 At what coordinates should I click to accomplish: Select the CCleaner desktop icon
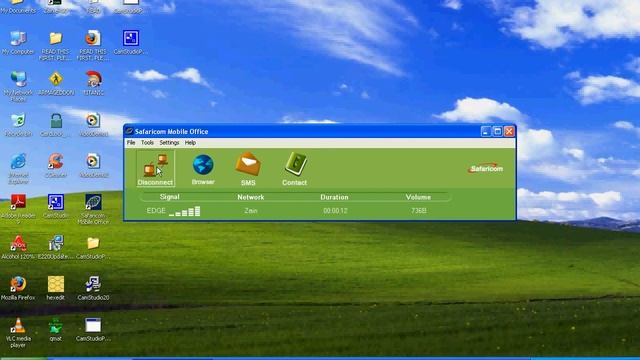pyautogui.click(x=56, y=165)
